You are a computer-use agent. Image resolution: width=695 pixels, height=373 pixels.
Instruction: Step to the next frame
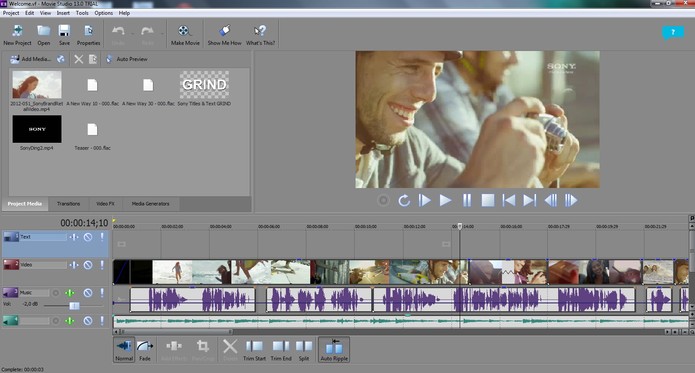[x=571, y=201]
